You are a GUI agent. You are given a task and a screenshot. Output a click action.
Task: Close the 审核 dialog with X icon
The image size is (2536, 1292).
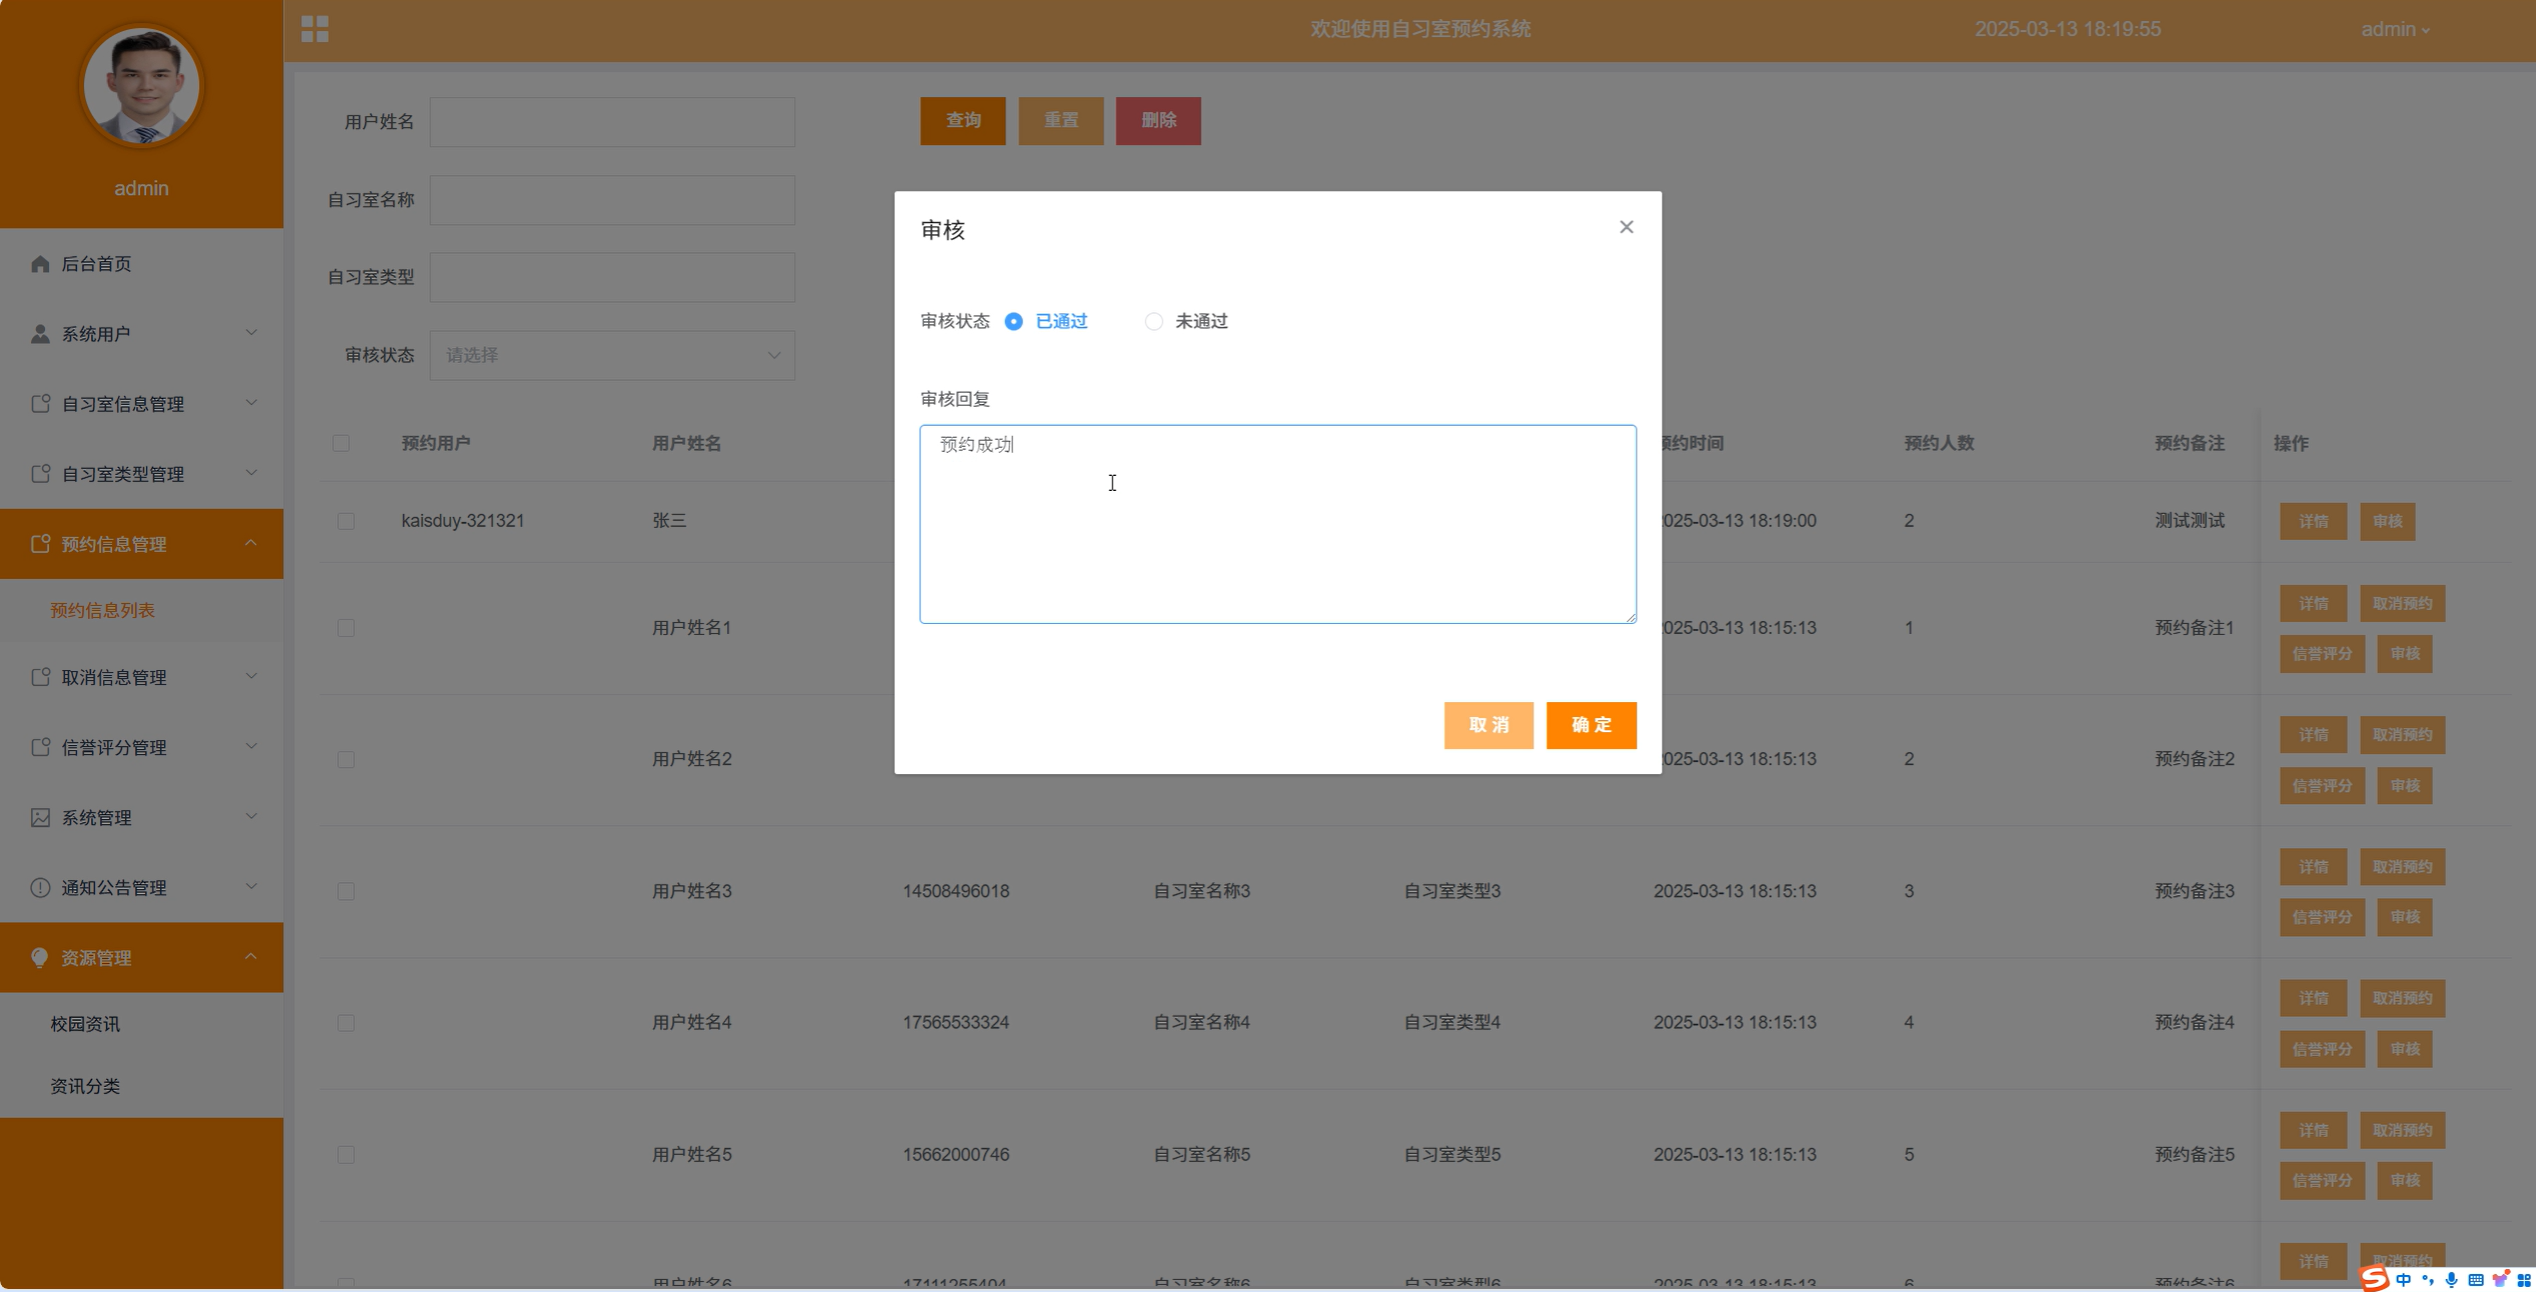pos(1626,228)
